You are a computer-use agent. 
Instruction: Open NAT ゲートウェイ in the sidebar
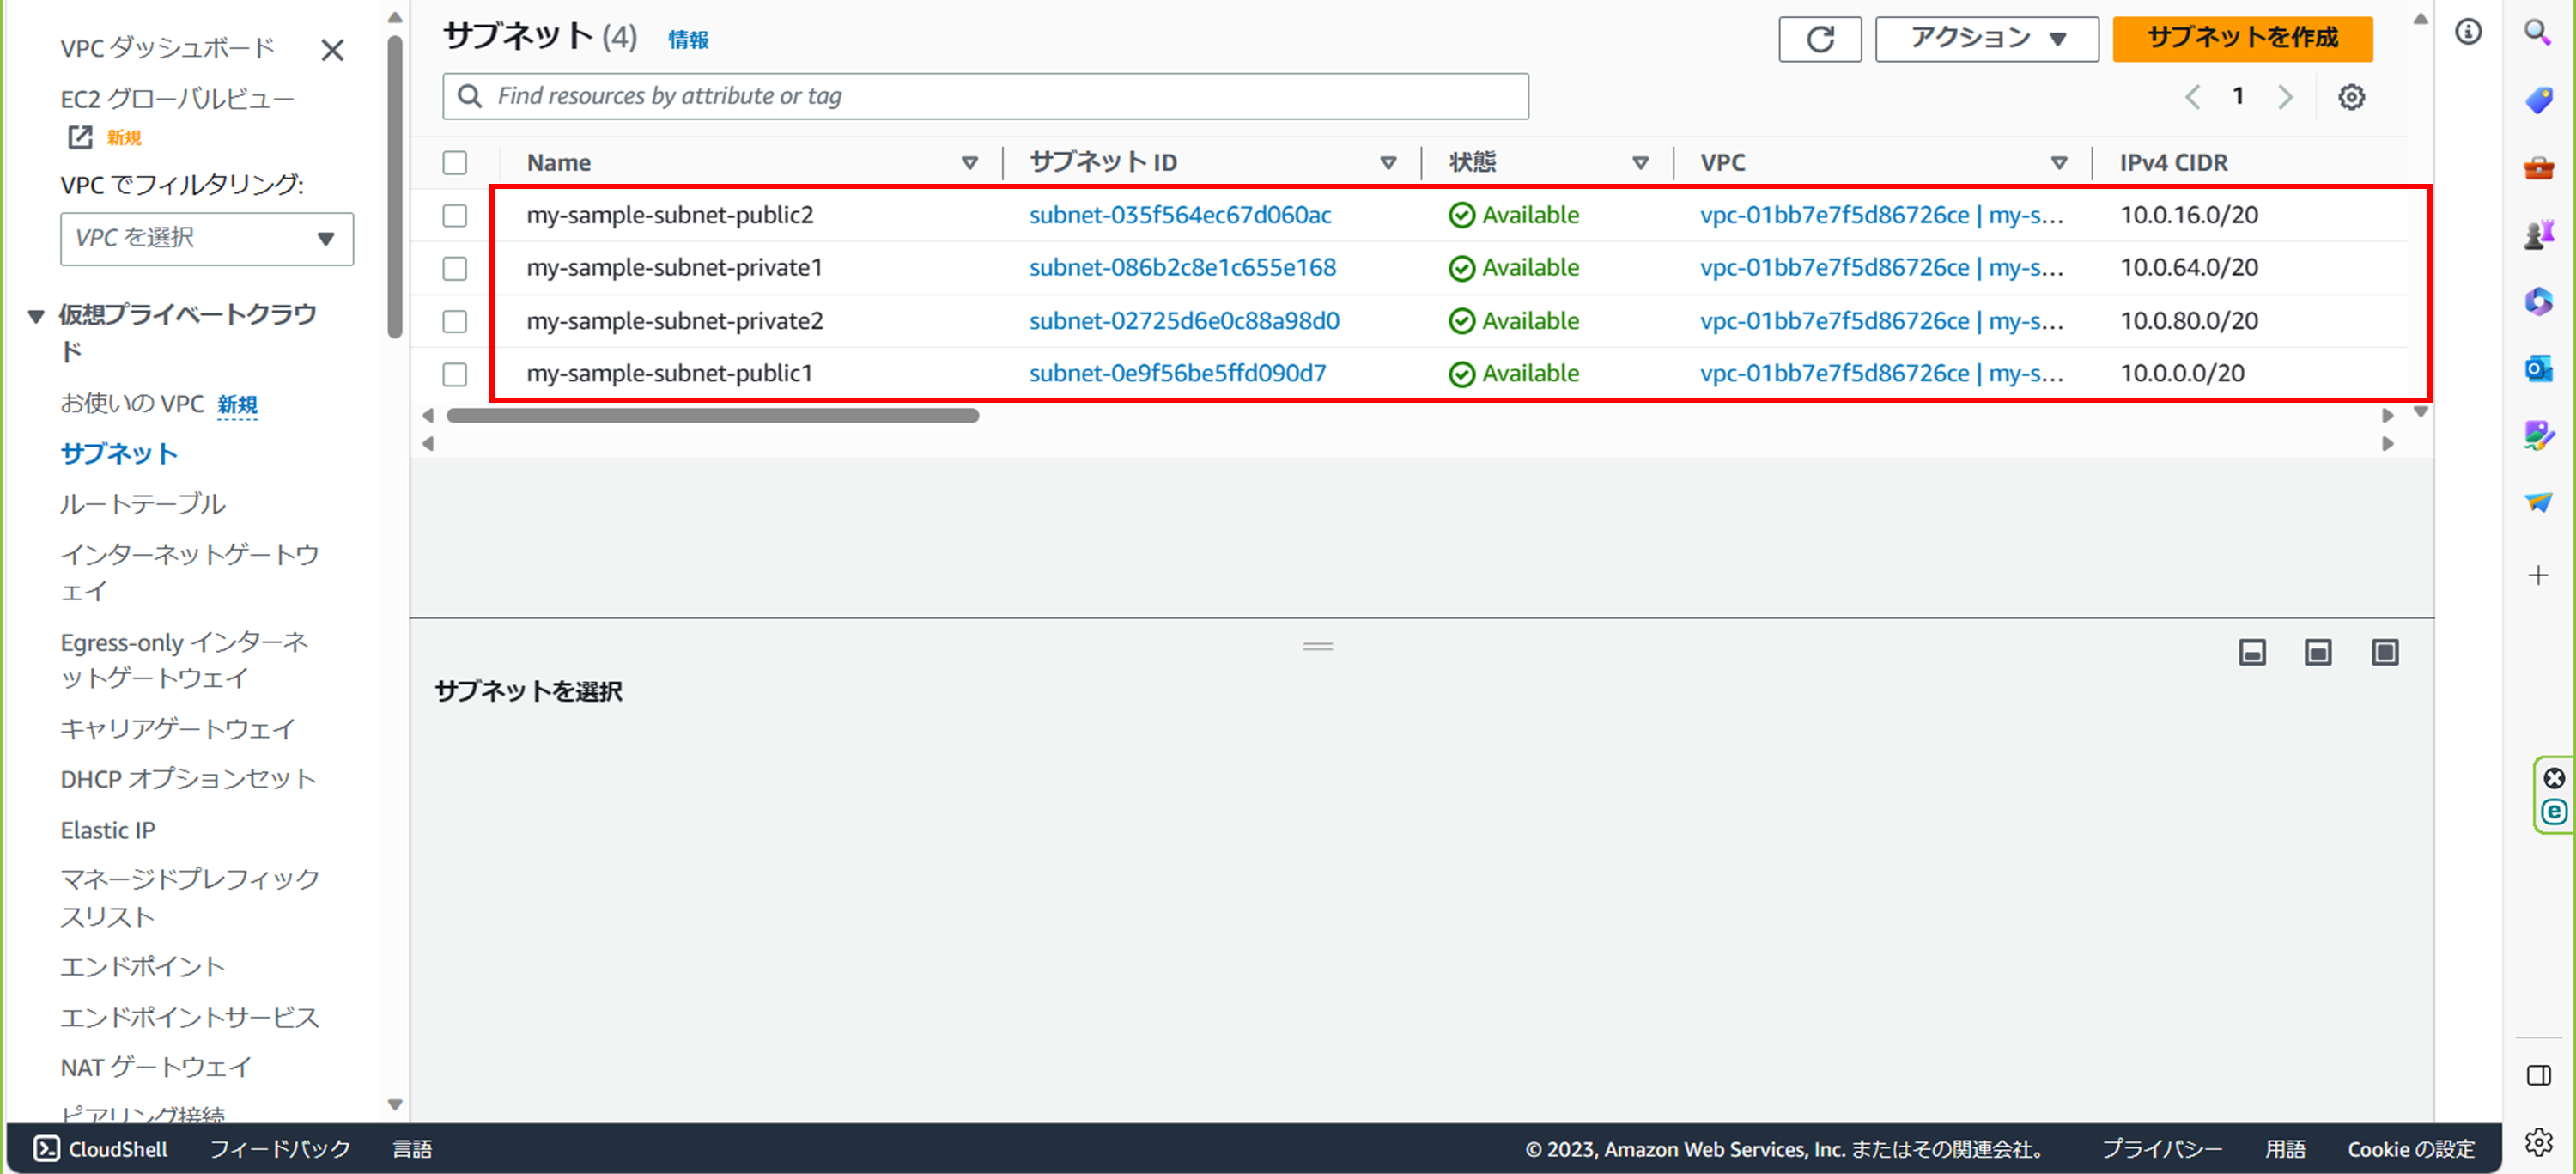pos(156,1067)
